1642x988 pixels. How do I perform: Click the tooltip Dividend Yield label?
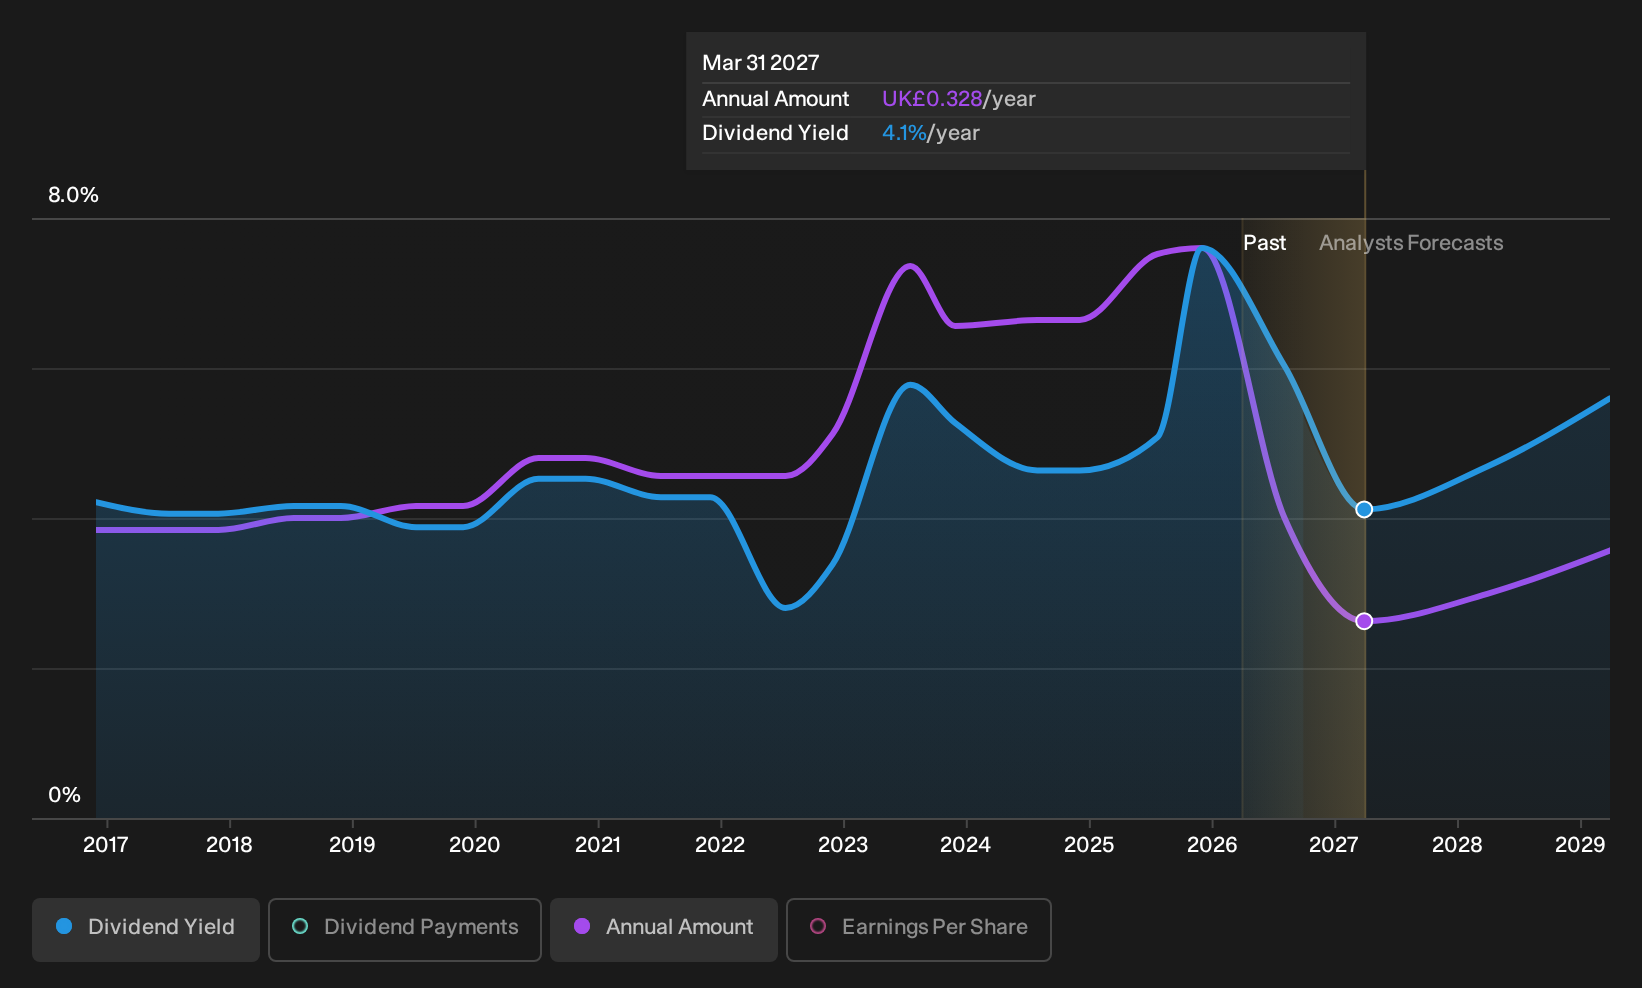click(776, 133)
